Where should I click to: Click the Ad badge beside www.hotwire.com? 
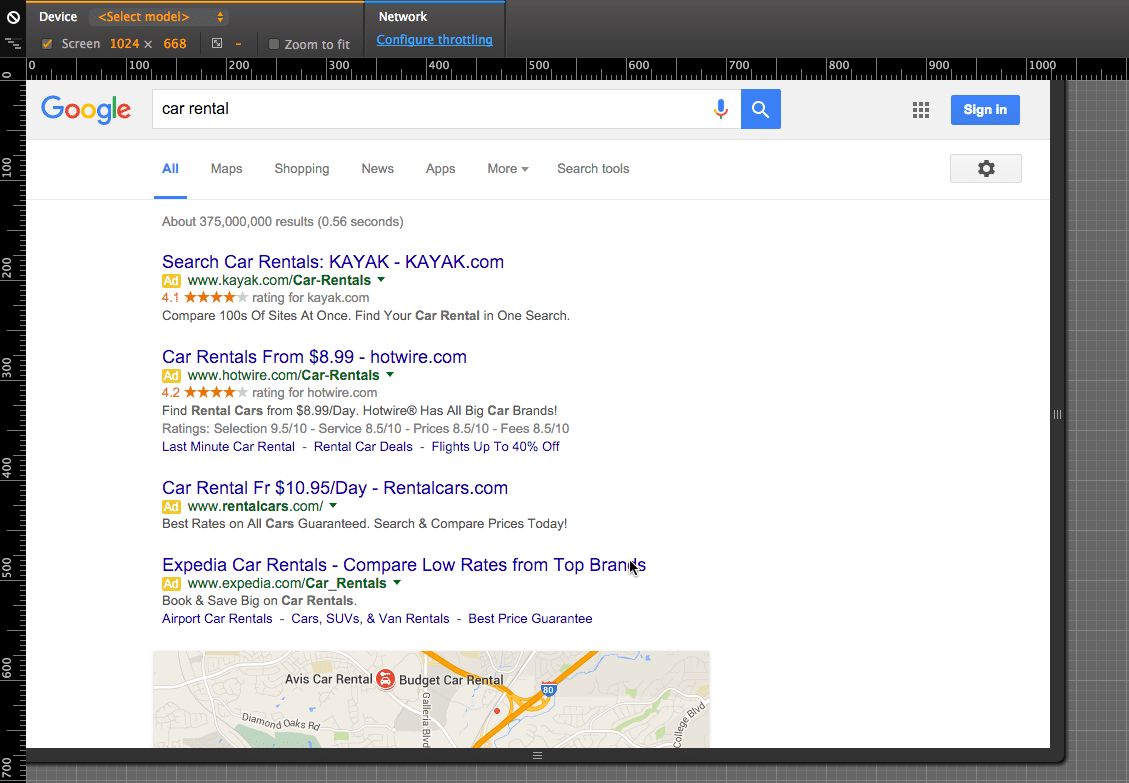click(x=171, y=376)
